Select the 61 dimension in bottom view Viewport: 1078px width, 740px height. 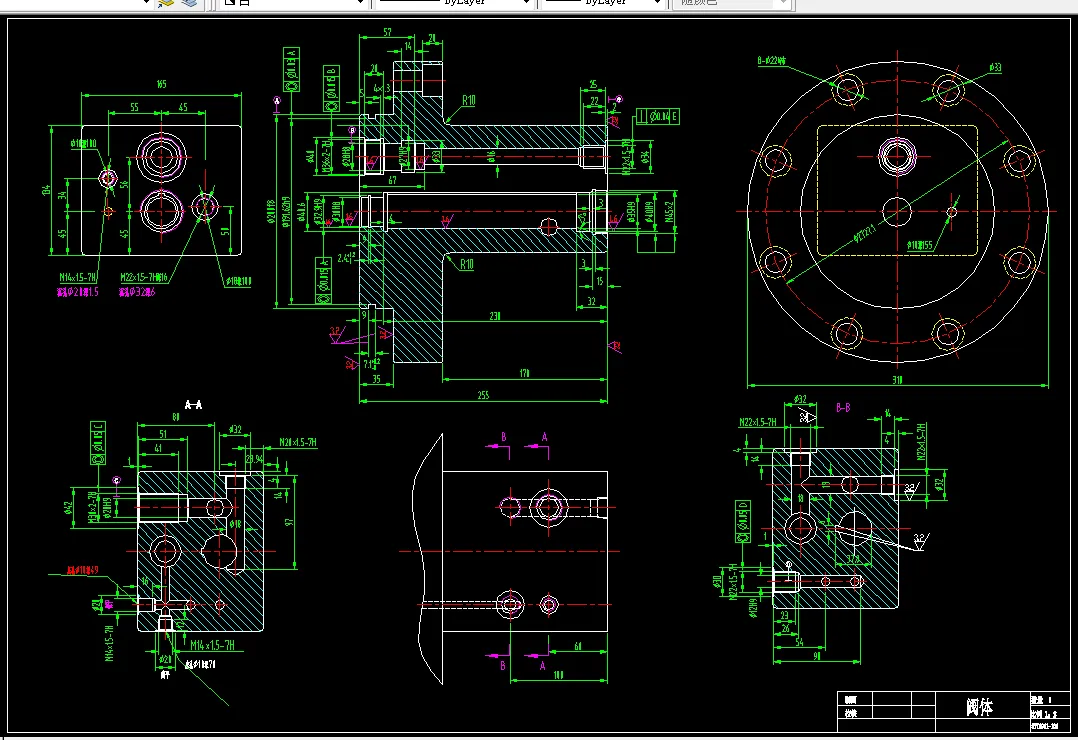[x=578, y=646]
